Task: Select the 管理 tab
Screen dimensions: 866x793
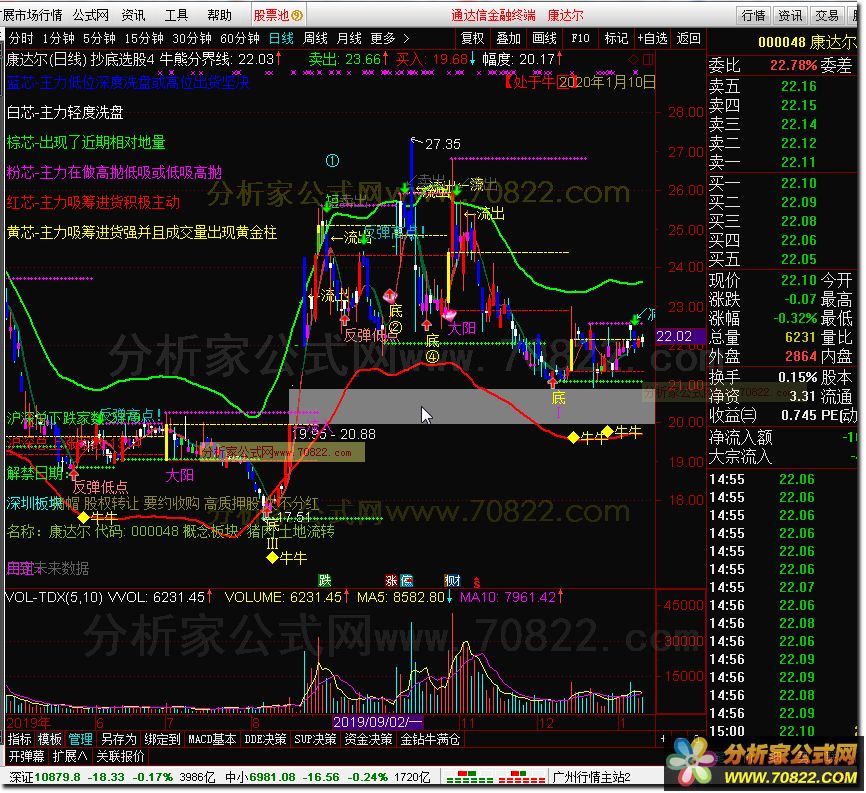Action: tap(80, 739)
